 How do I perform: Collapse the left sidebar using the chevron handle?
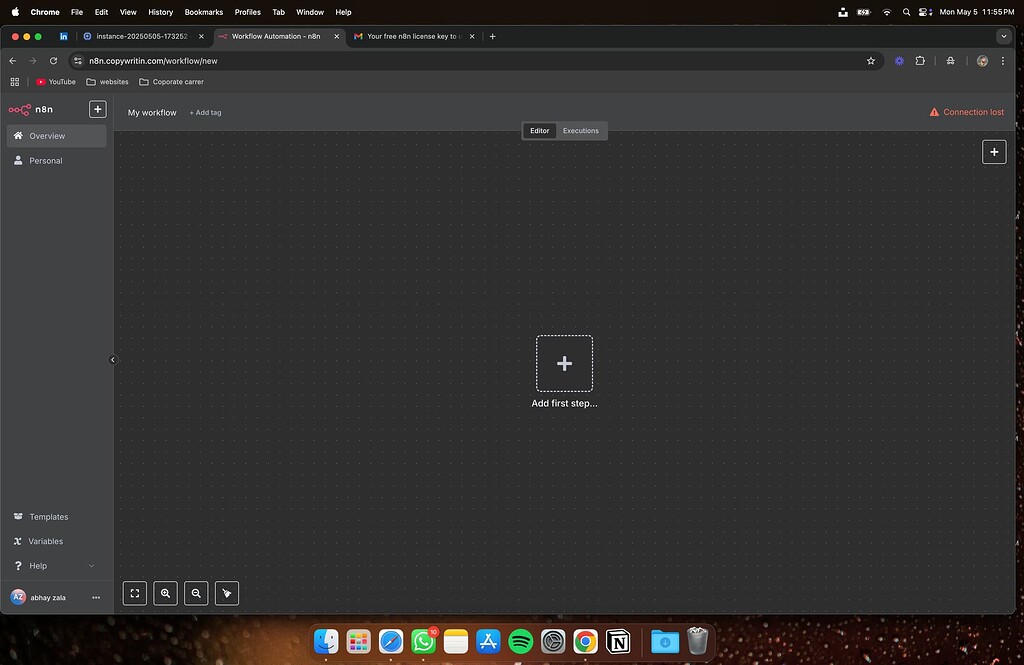coord(113,359)
